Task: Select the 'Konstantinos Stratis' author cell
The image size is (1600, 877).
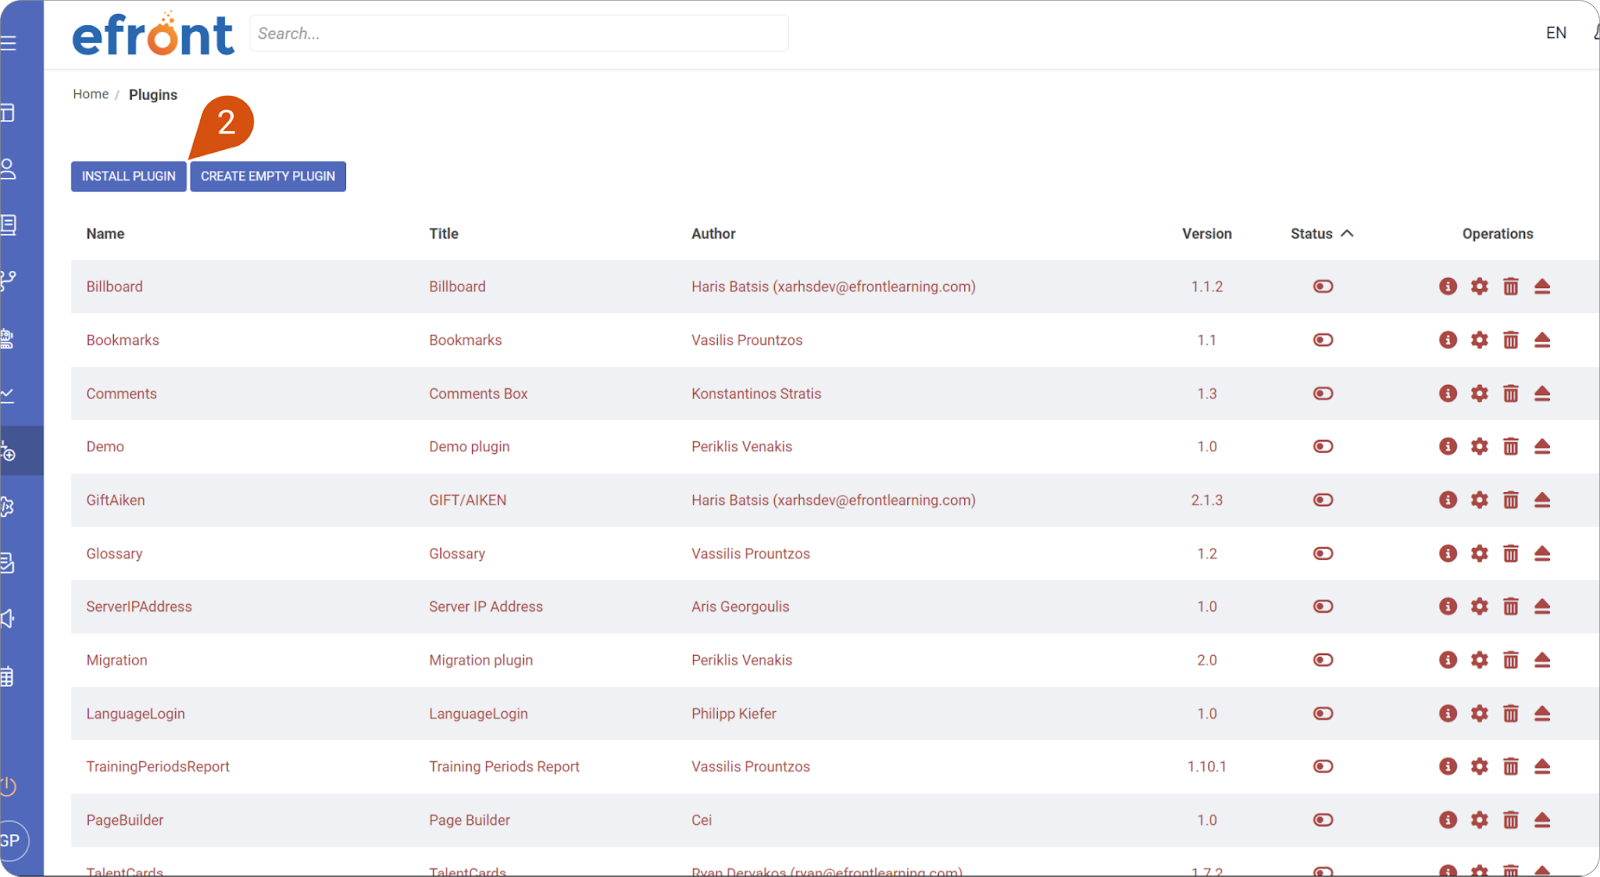Action: pyautogui.click(x=756, y=393)
